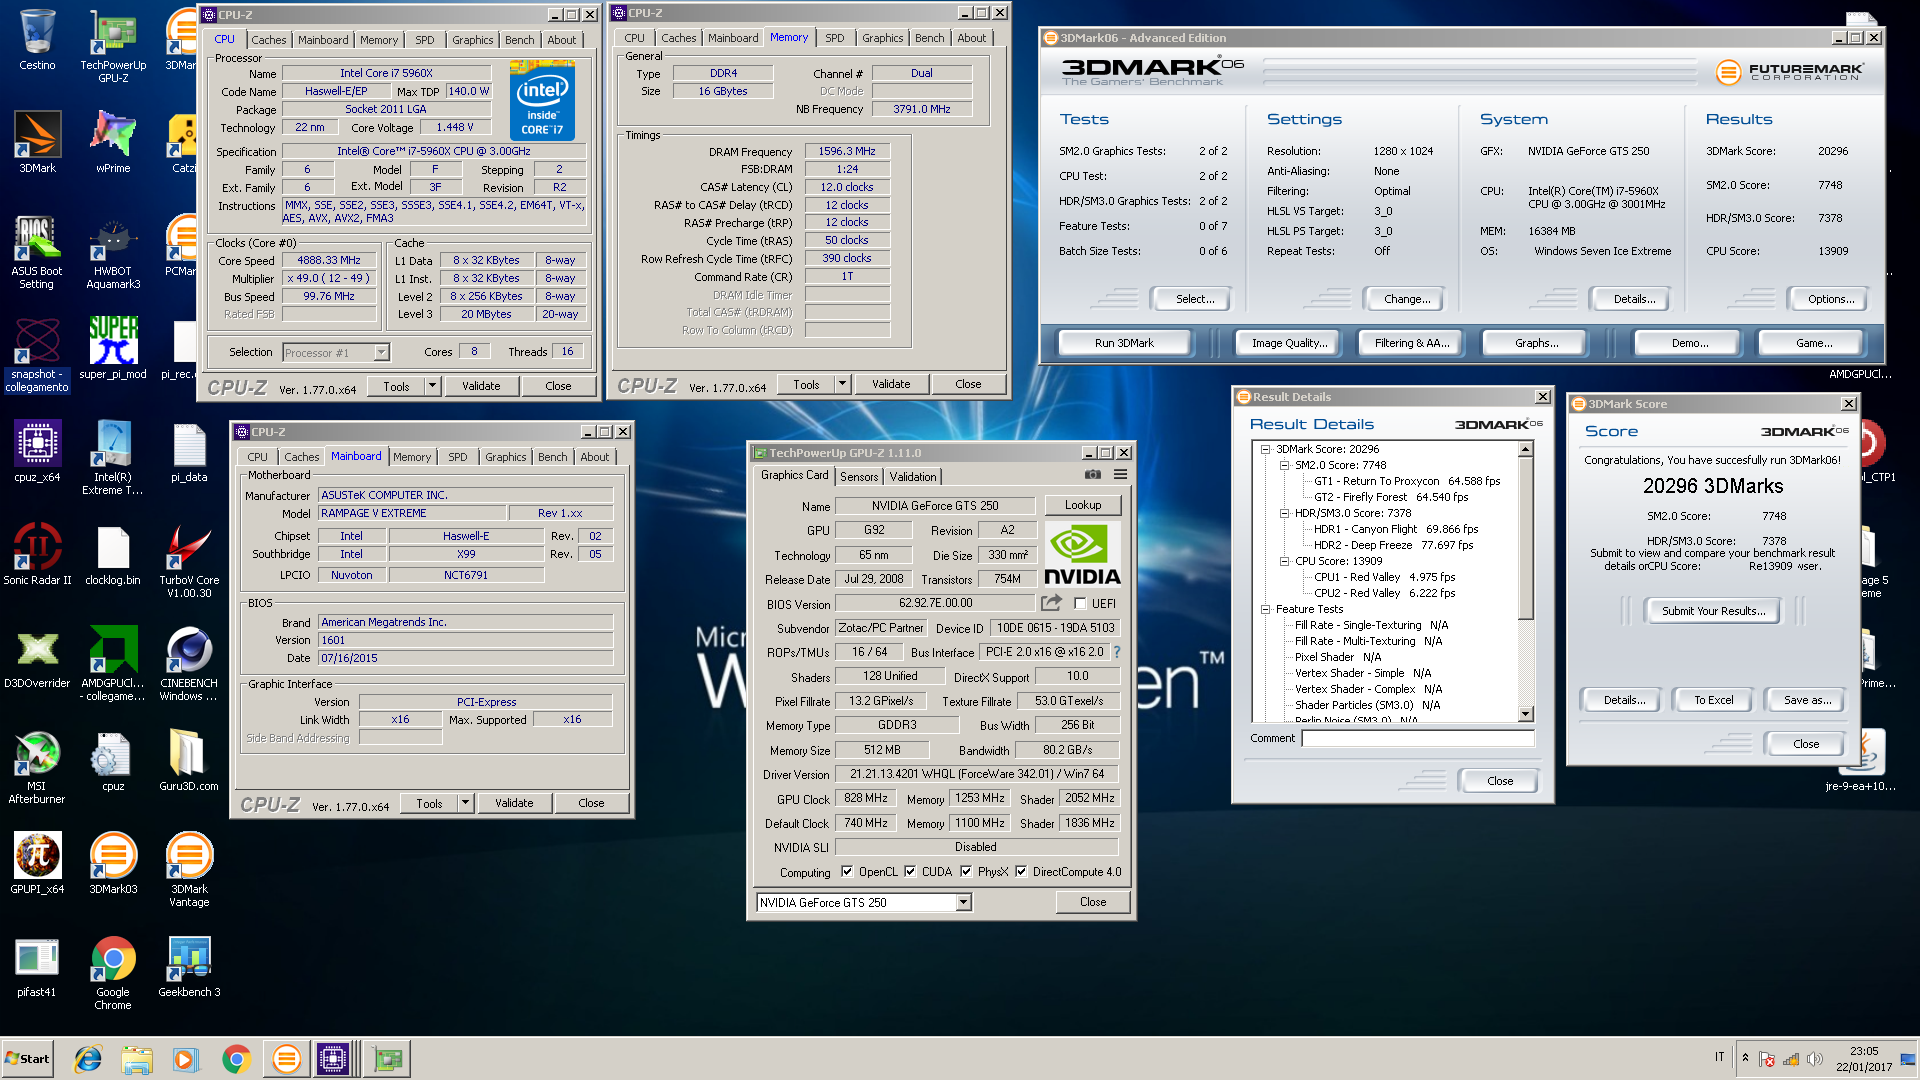Viewport: 1920px width, 1080px height.
Task: Switch to CPU-Z taskbar item
Action: [x=334, y=1058]
